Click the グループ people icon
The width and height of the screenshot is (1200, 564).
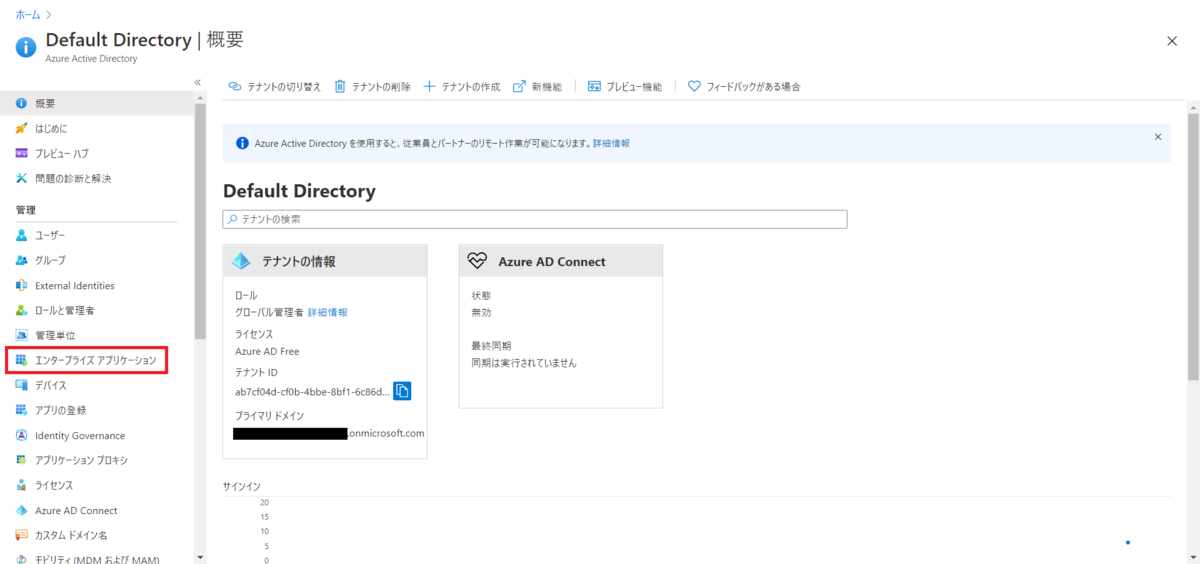pyautogui.click(x=22, y=260)
